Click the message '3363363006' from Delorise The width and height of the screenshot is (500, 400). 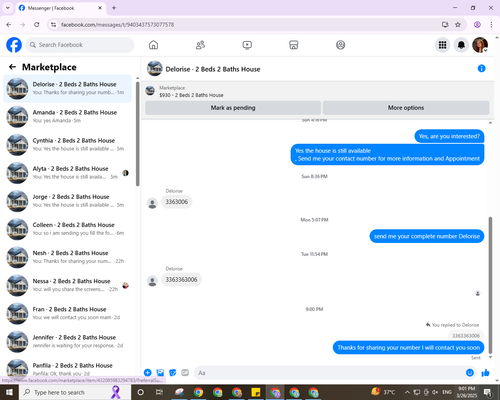181,279
